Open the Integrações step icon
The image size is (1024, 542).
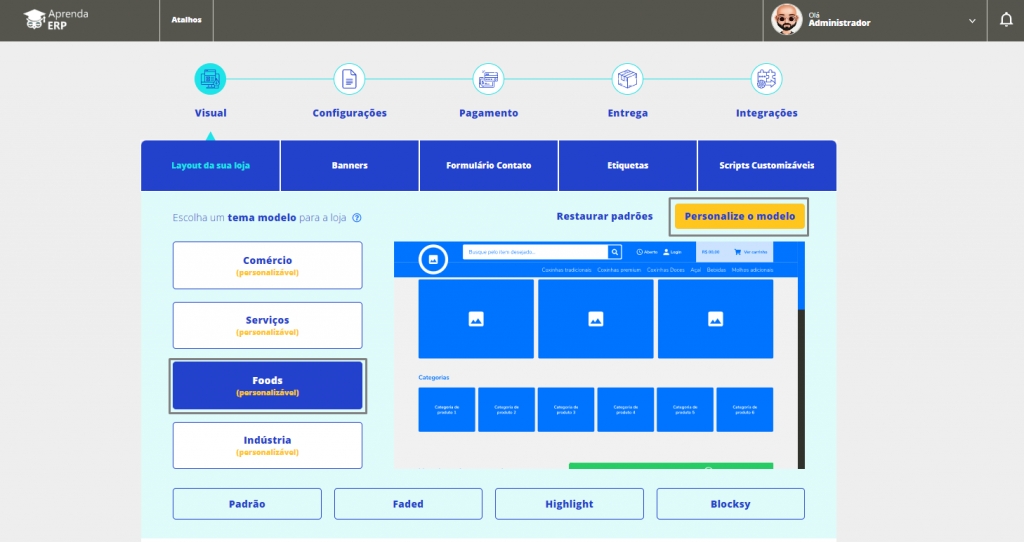[x=766, y=78]
